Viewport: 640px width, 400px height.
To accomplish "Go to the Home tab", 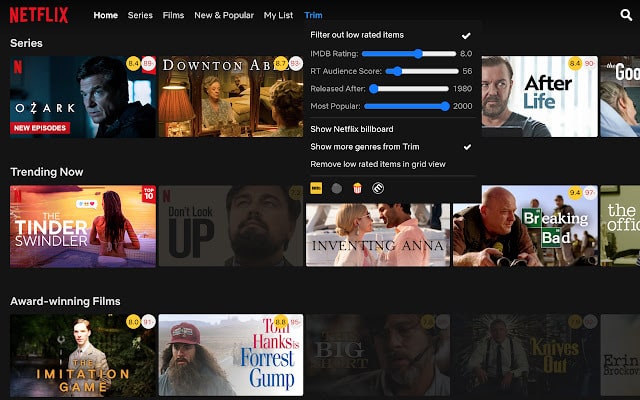I will coord(106,15).
